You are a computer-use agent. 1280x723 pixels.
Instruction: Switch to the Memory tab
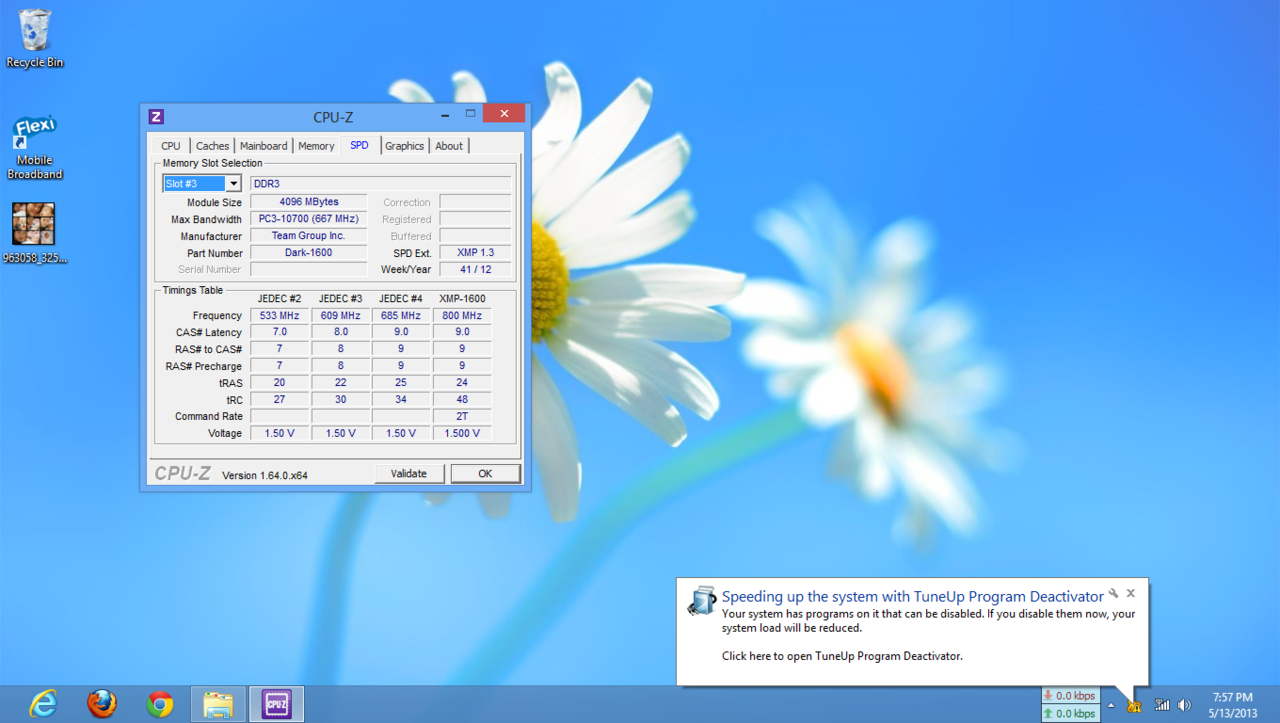(316, 146)
